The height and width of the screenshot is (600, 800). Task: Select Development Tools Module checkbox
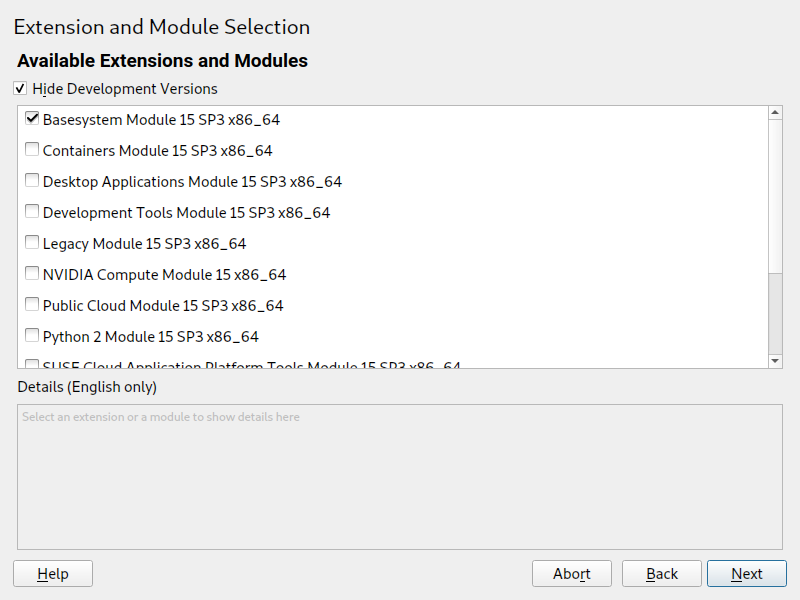coord(32,212)
